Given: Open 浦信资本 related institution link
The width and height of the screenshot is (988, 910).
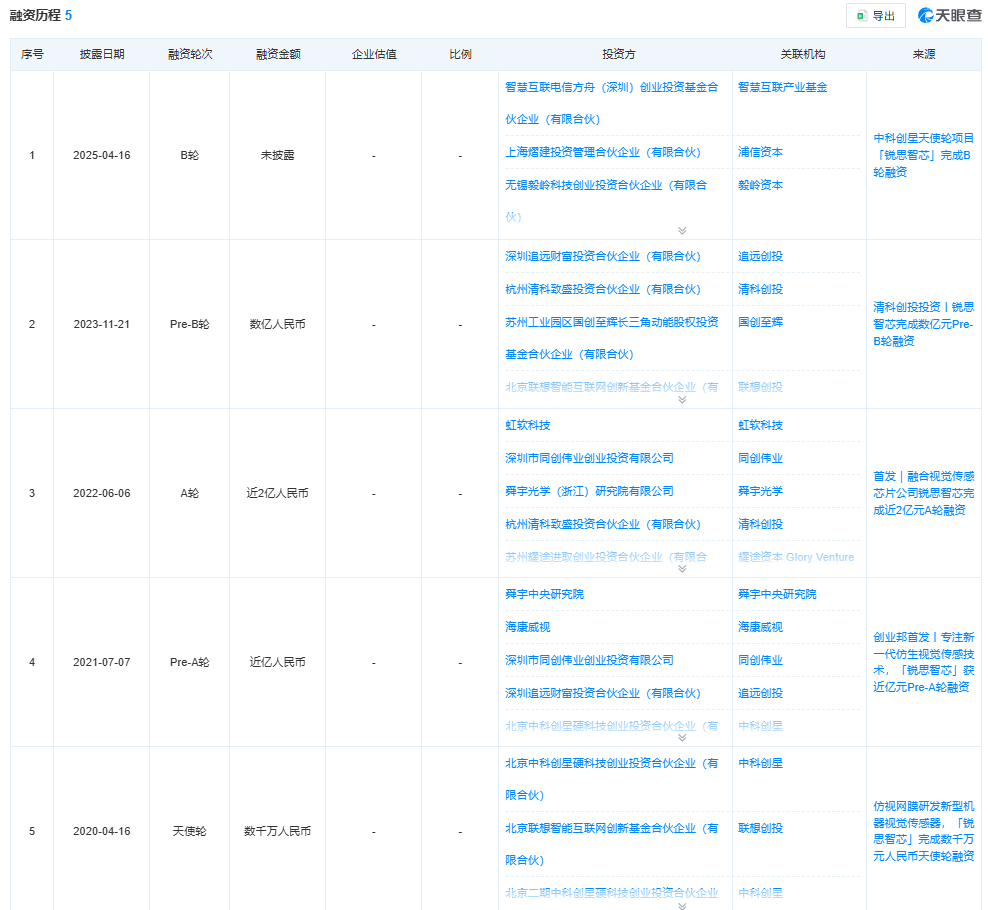Looking at the screenshot, I should pyautogui.click(x=760, y=152).
